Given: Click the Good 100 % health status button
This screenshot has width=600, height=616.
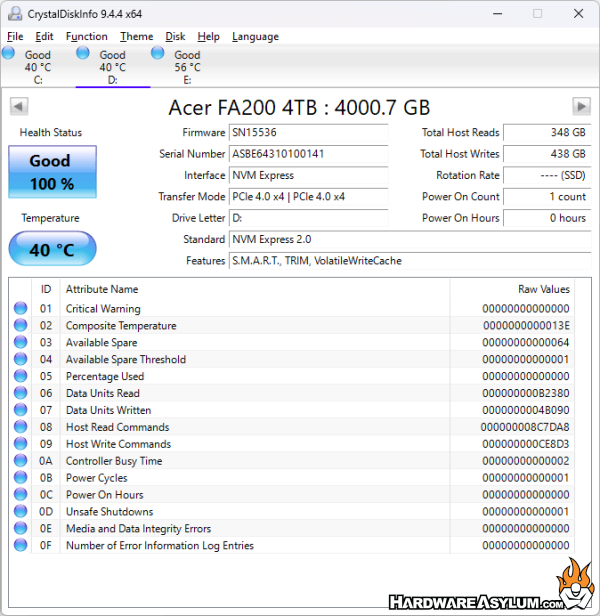Looking at the screenshot, I should [52, 172].
